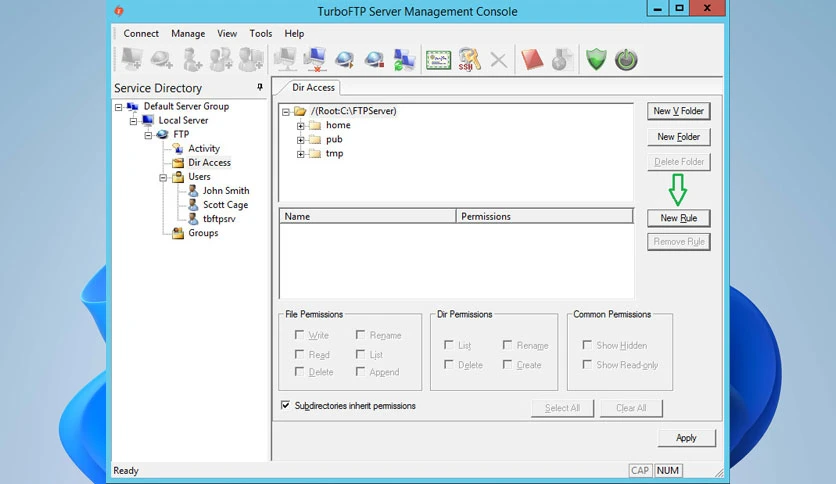Collapse the FTP node
This screenshot has height=484, width=836.
[148, 135]
